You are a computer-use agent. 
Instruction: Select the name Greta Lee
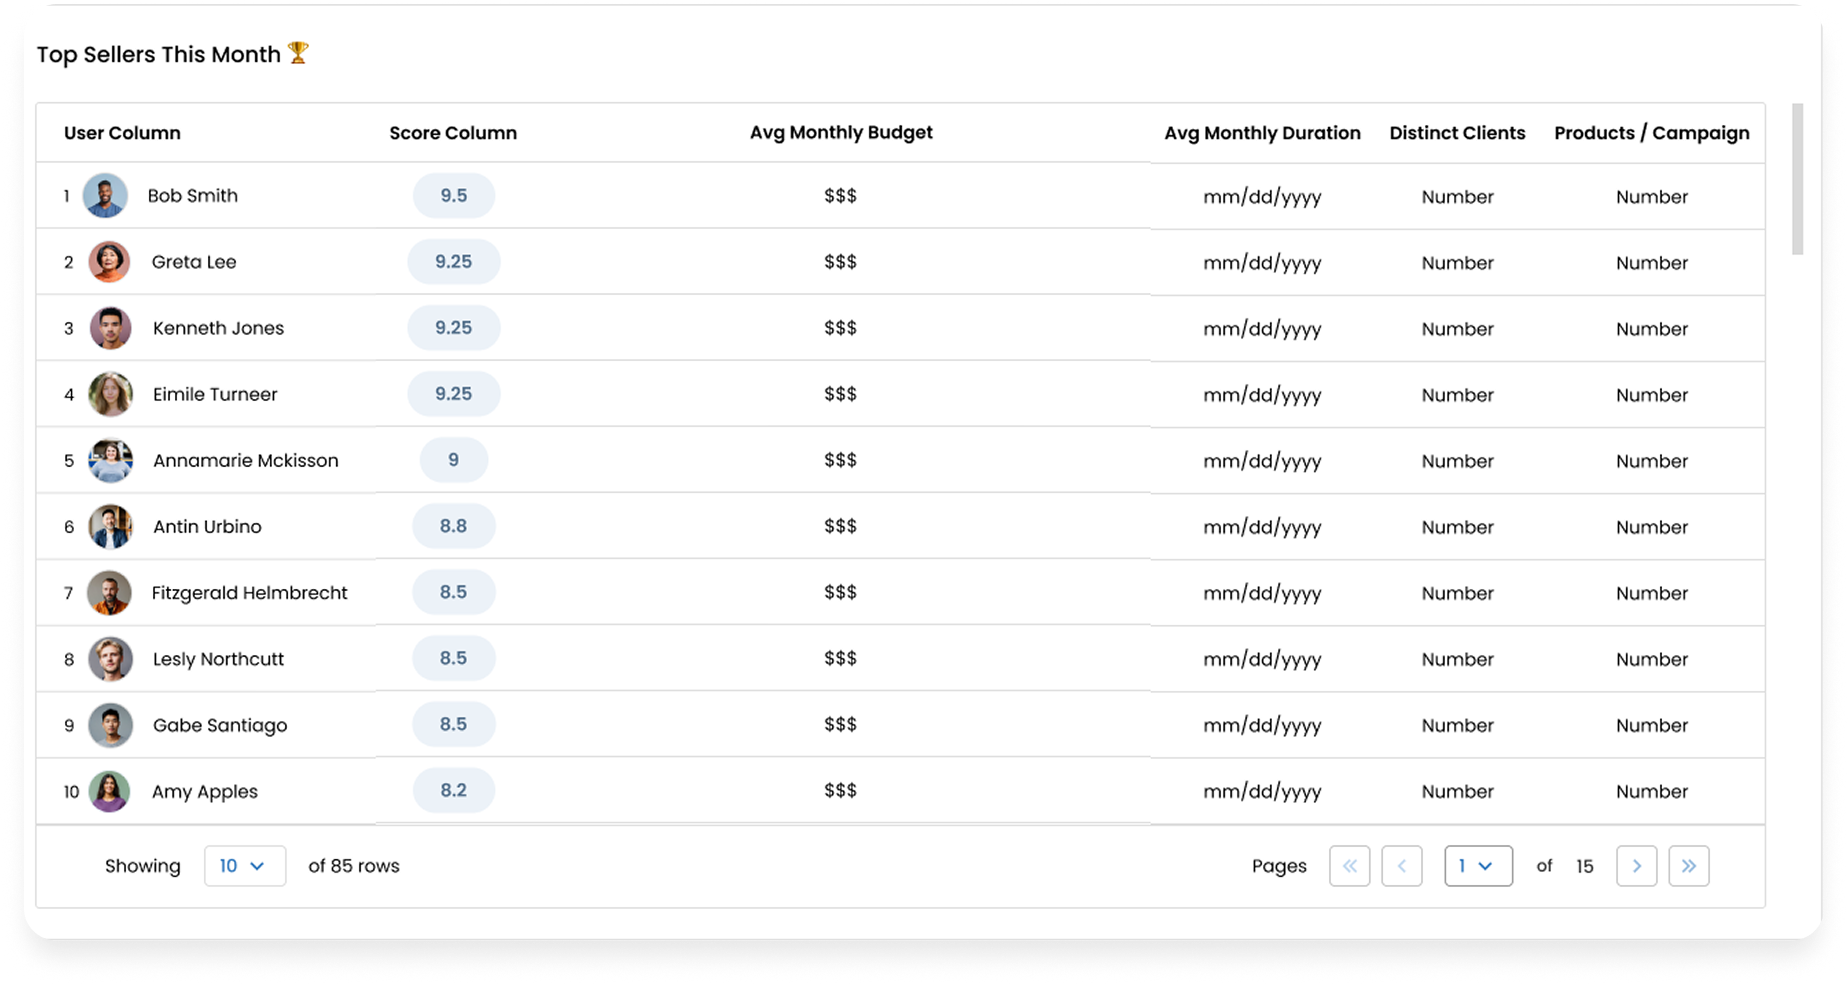pyautogui.click(x=194, y=262)
